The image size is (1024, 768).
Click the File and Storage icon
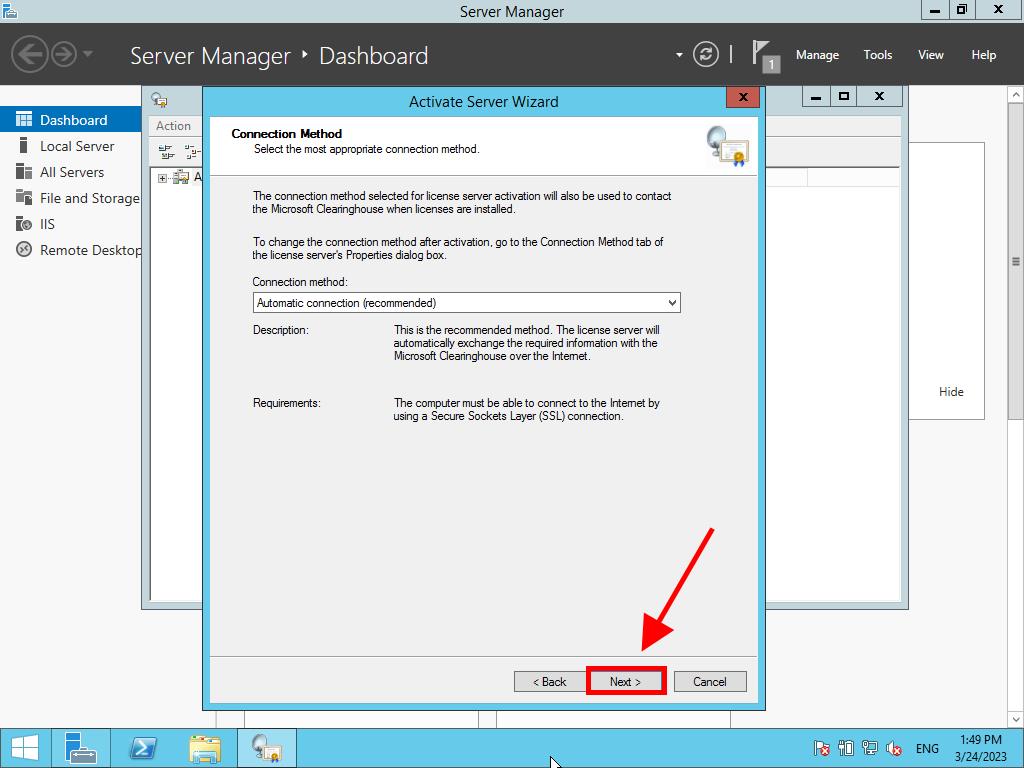[24, 197]
